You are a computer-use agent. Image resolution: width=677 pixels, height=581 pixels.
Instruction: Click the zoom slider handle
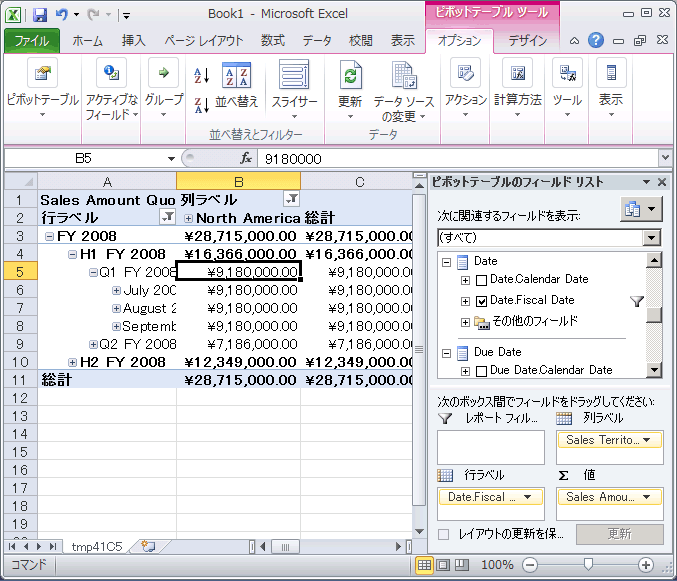coord(588,565)
